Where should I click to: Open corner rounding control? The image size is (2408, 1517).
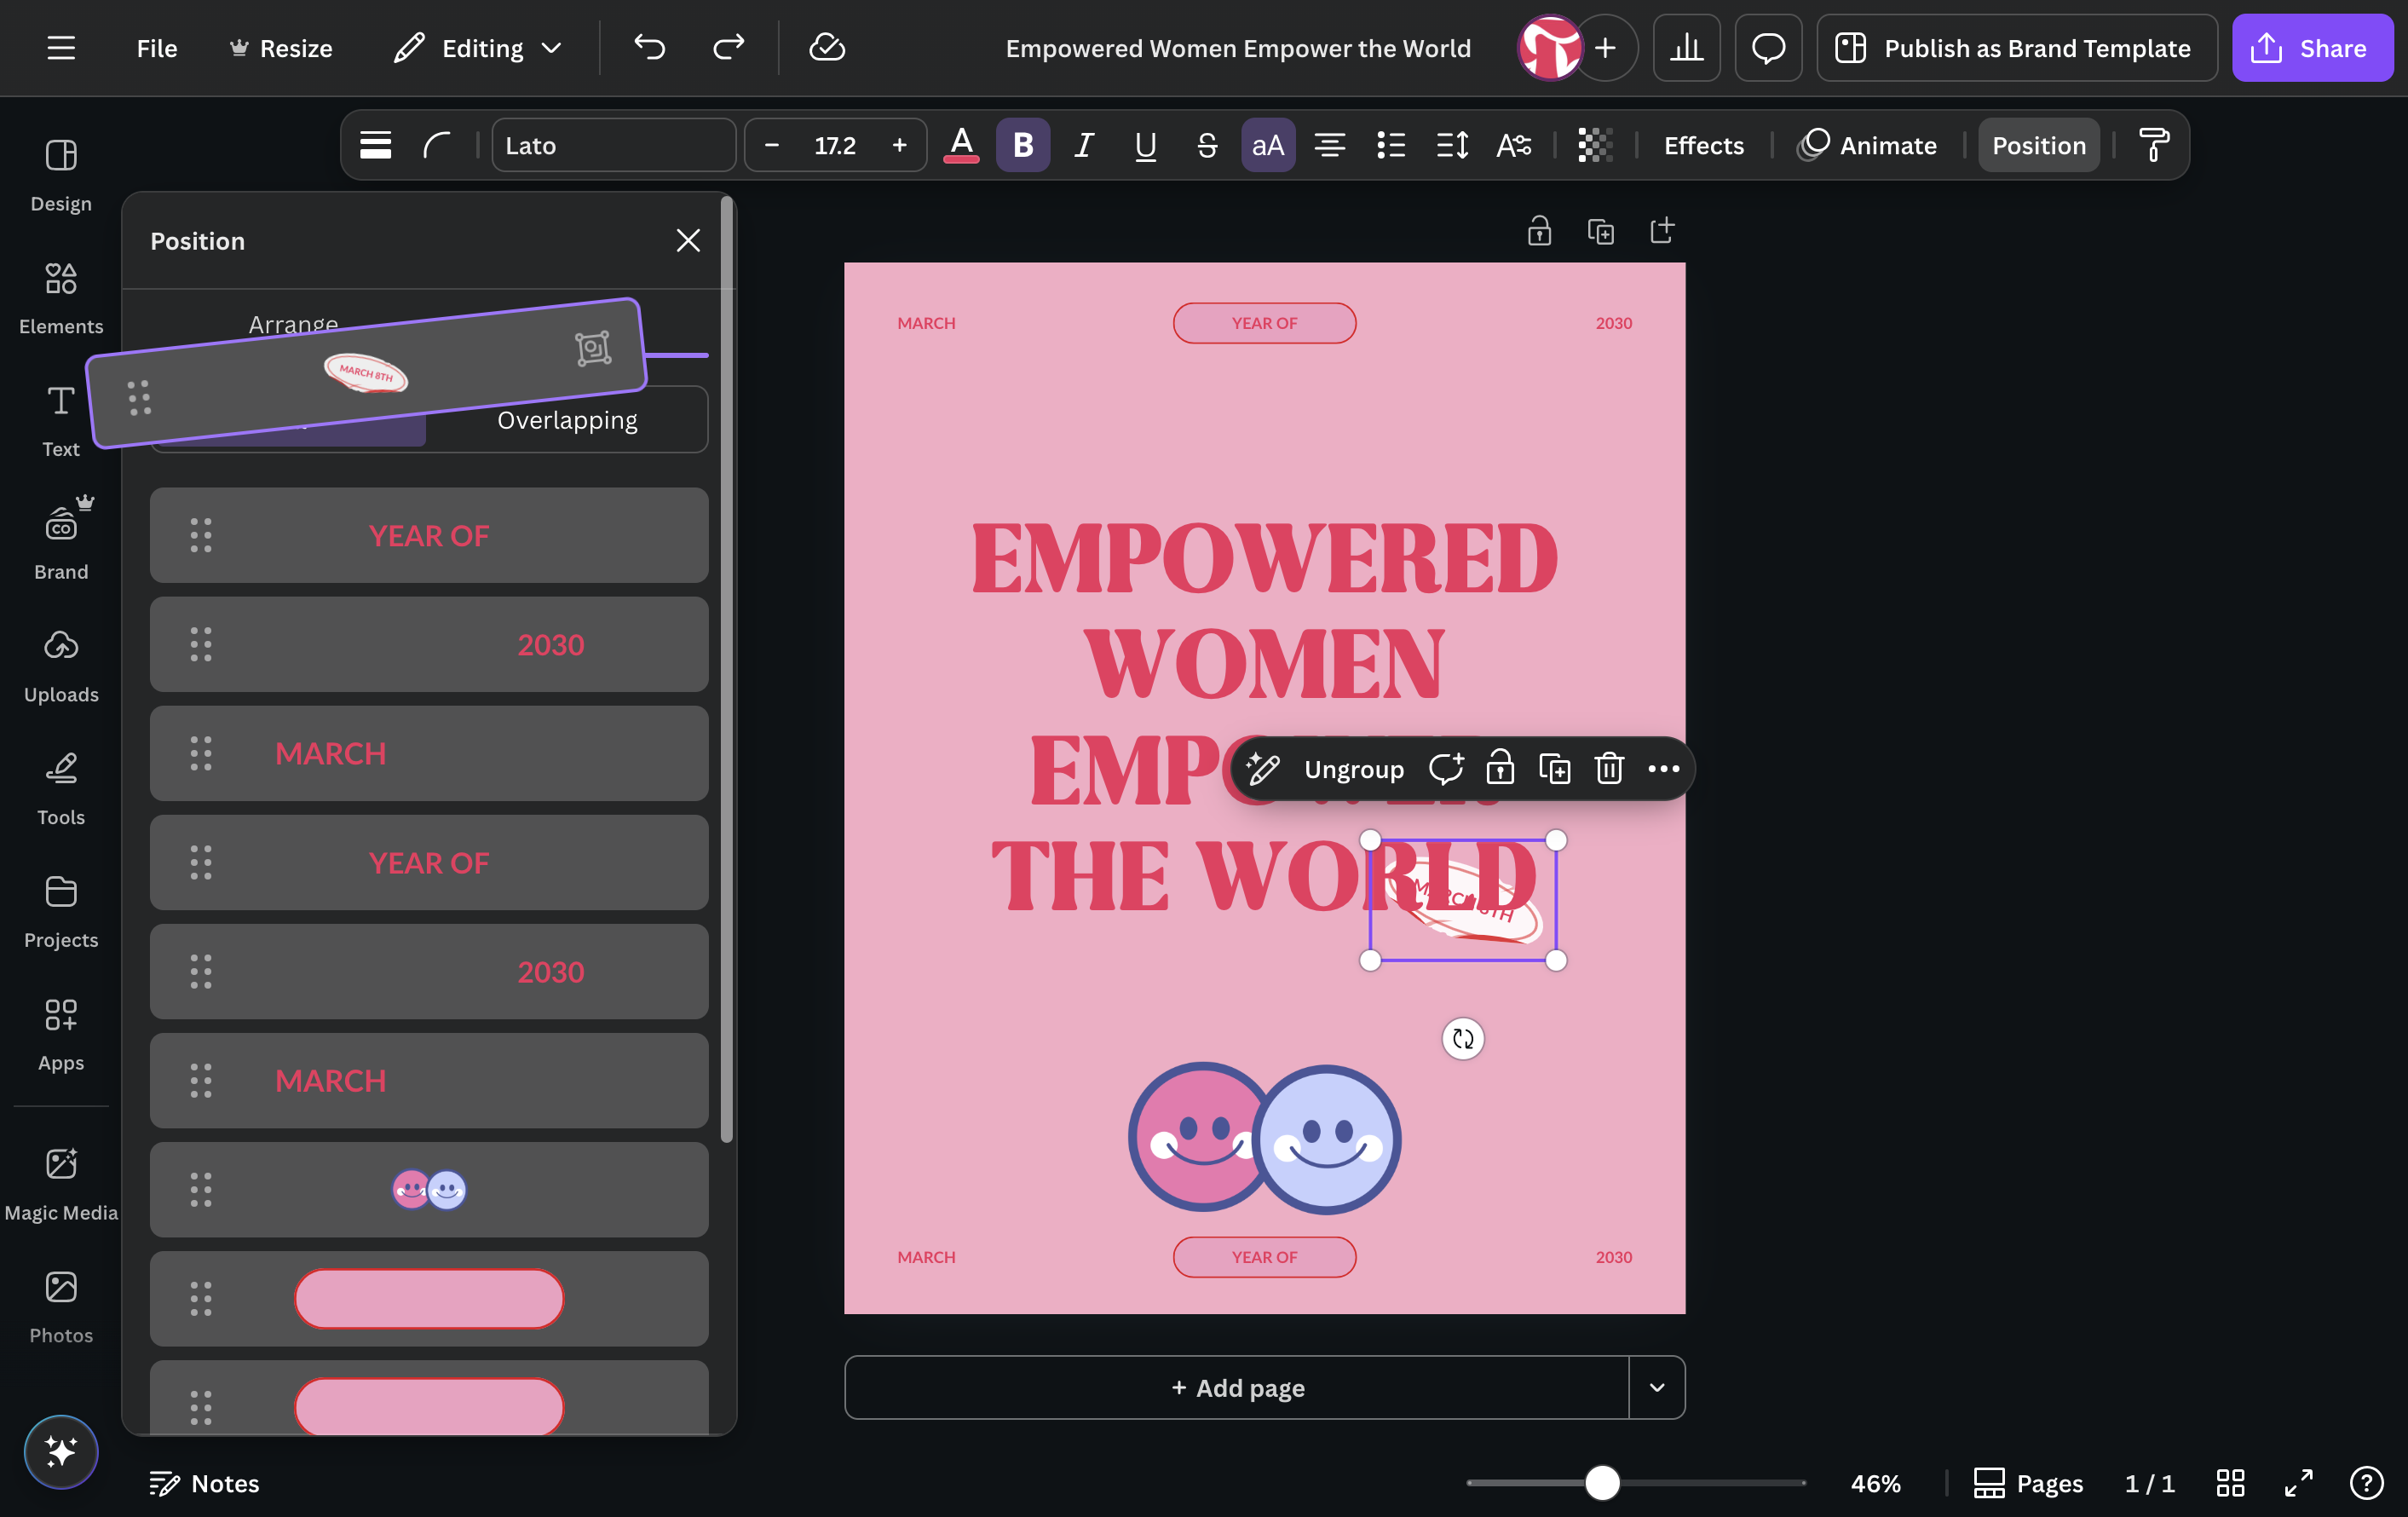437,145
